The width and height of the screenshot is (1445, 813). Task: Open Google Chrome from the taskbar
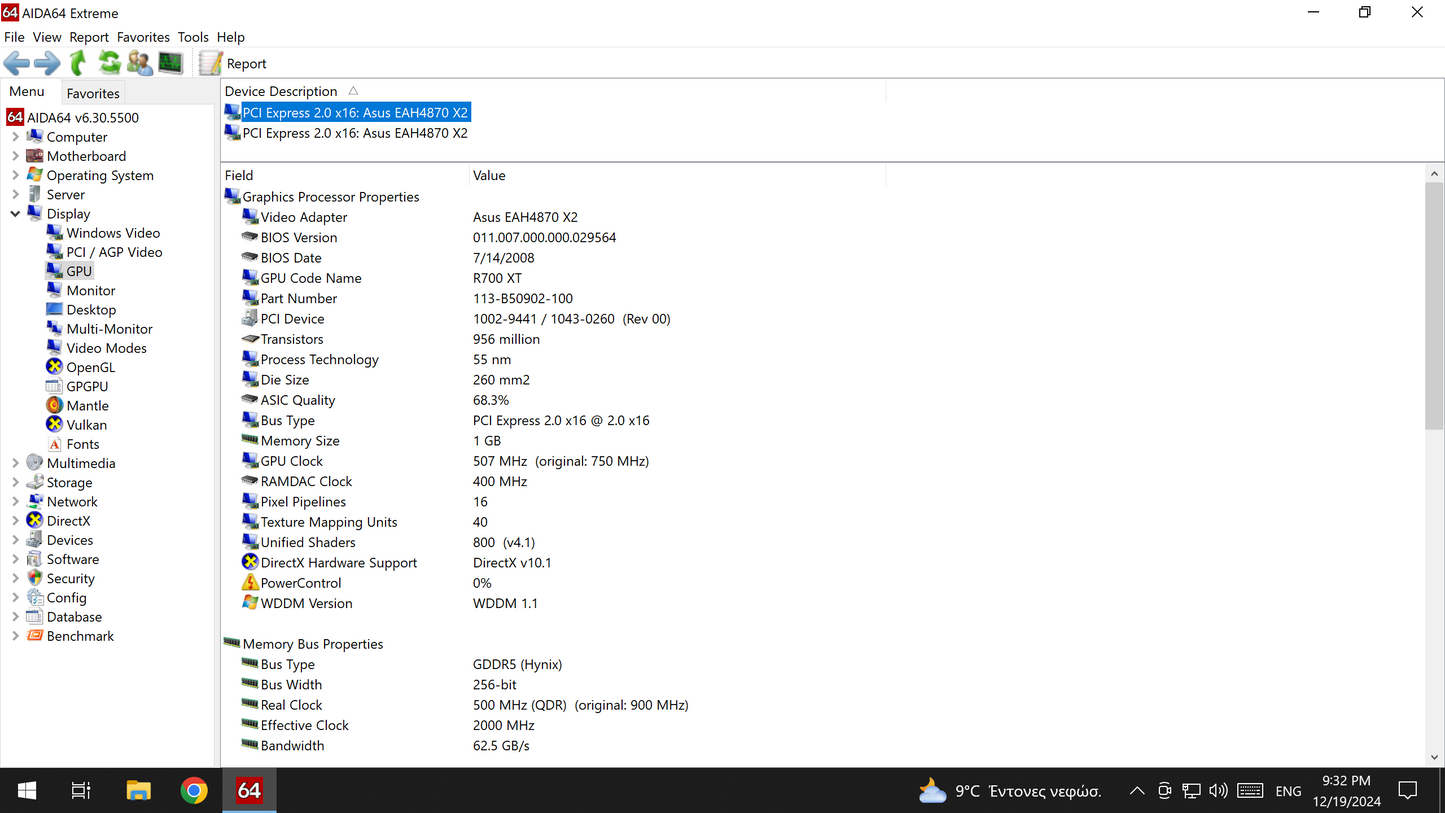(194, 790)
